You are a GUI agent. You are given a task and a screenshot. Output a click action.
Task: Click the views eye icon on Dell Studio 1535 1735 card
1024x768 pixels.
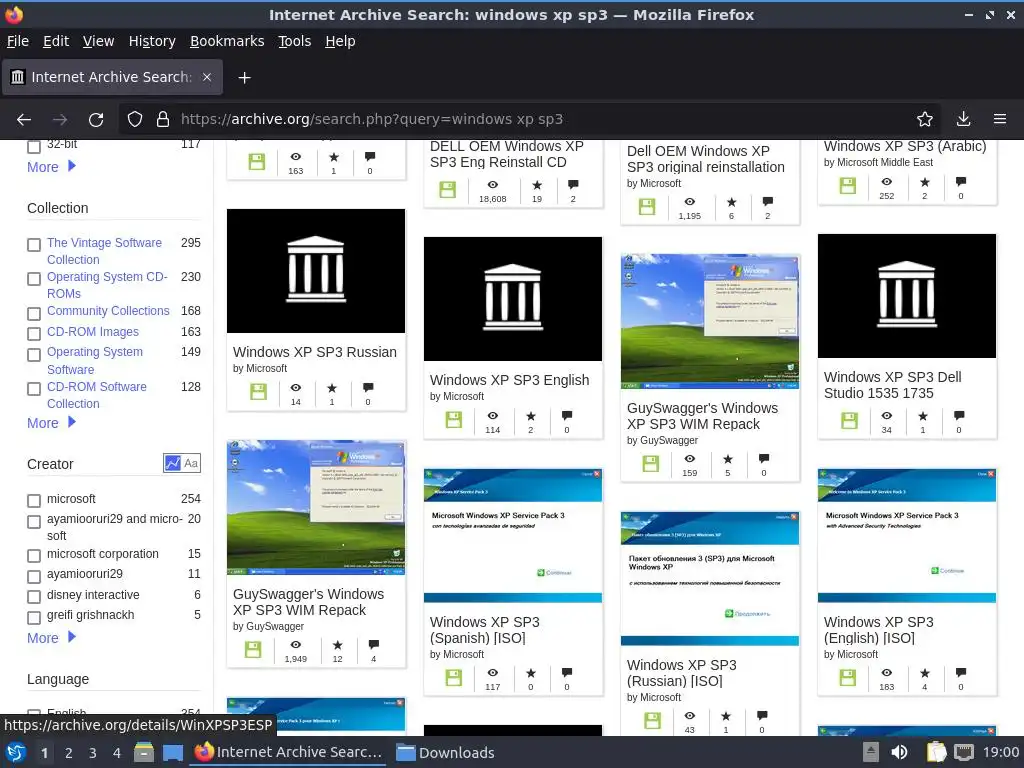(886, 416)
